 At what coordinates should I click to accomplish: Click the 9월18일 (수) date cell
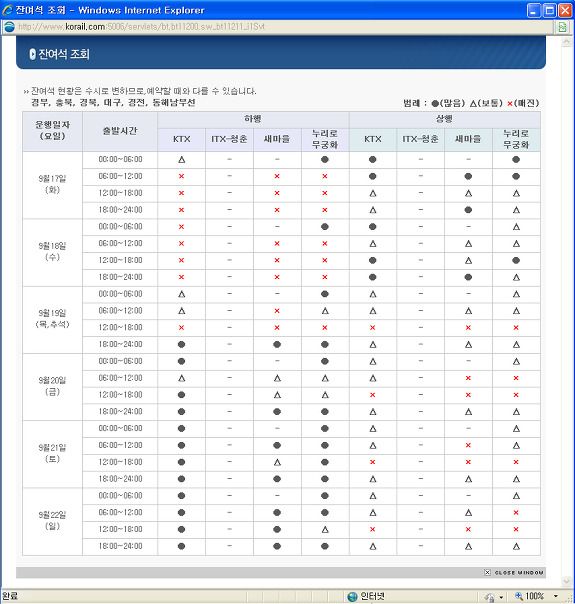(52, 252)
